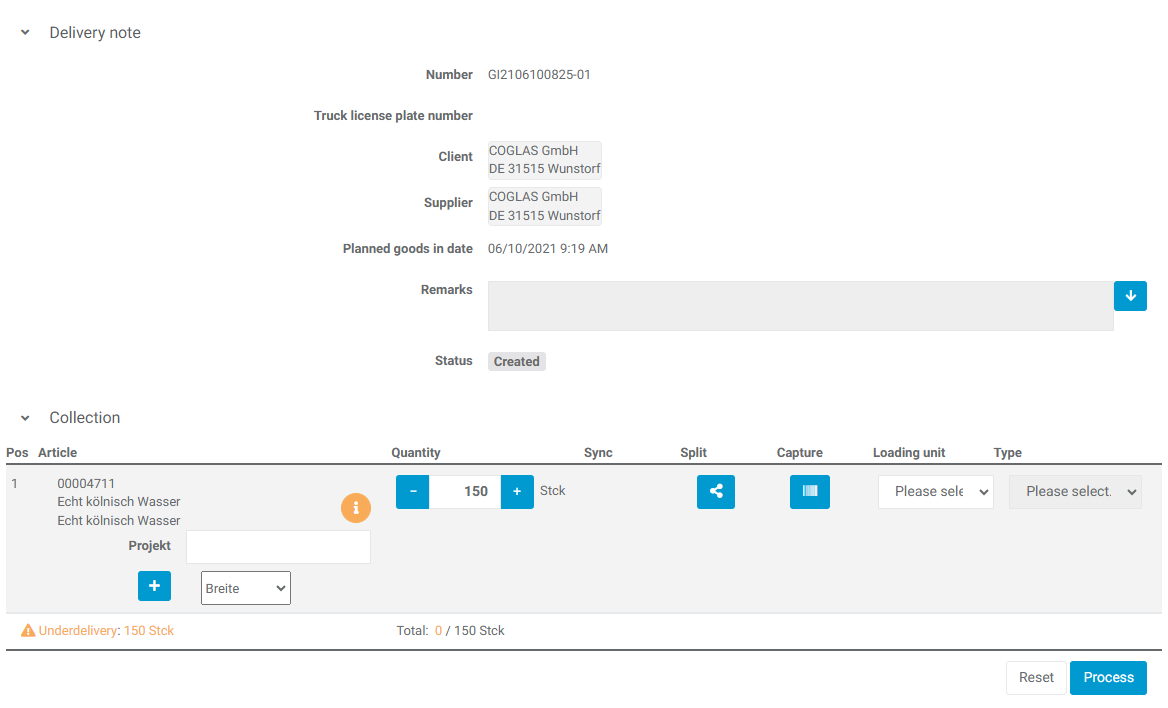
Task: Click the Reset button
Action: [x=1036, y=678]
